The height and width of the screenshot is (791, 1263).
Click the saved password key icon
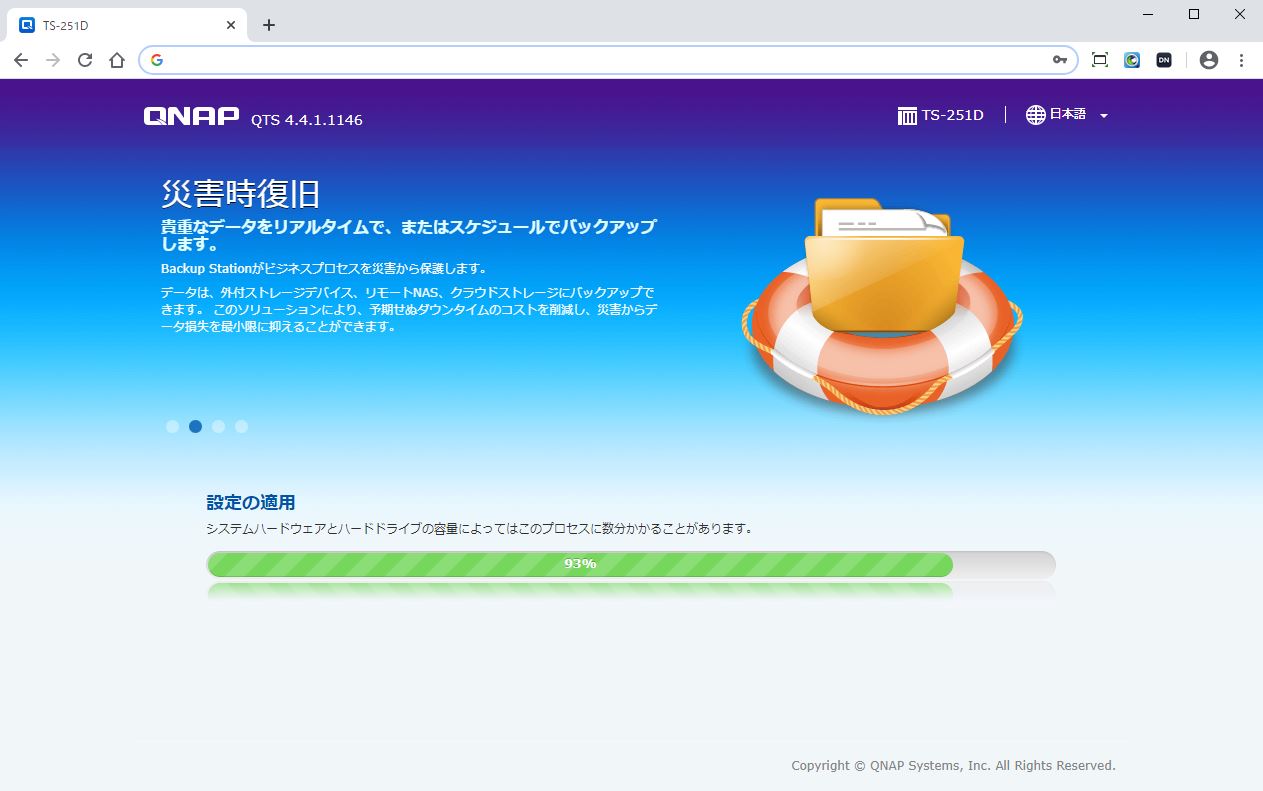(x=1060, y=60)
